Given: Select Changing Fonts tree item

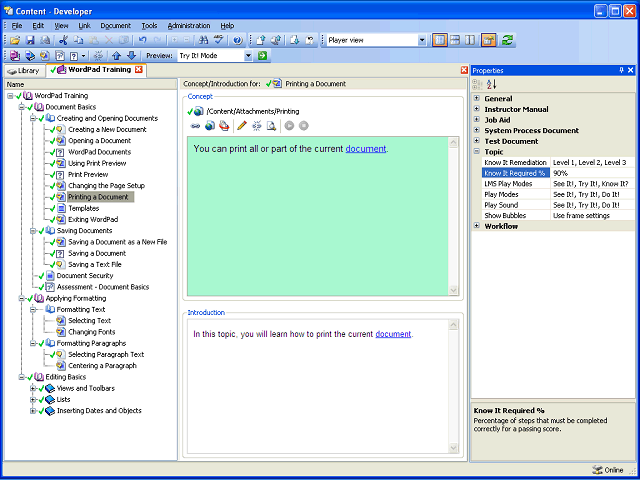Looking at the screenshot, I should 91,332.
